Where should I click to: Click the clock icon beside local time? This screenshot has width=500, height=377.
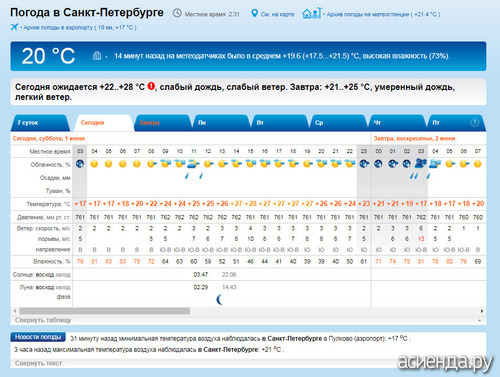177,13
